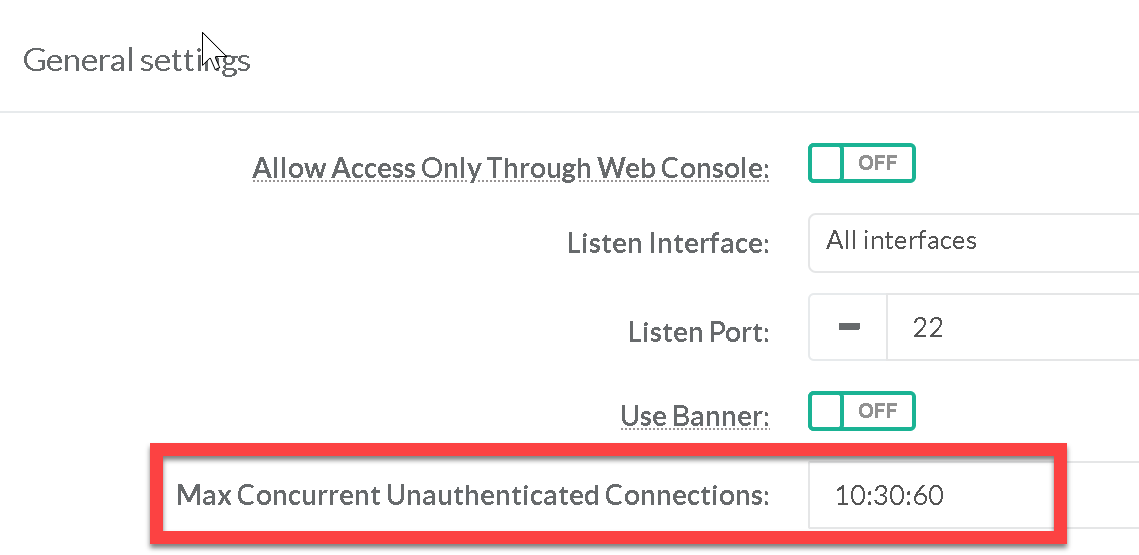Click 'Max Concurrent Unauthenticated Connections' label
The image size is (1139, 555).
(x=472, y=495)
